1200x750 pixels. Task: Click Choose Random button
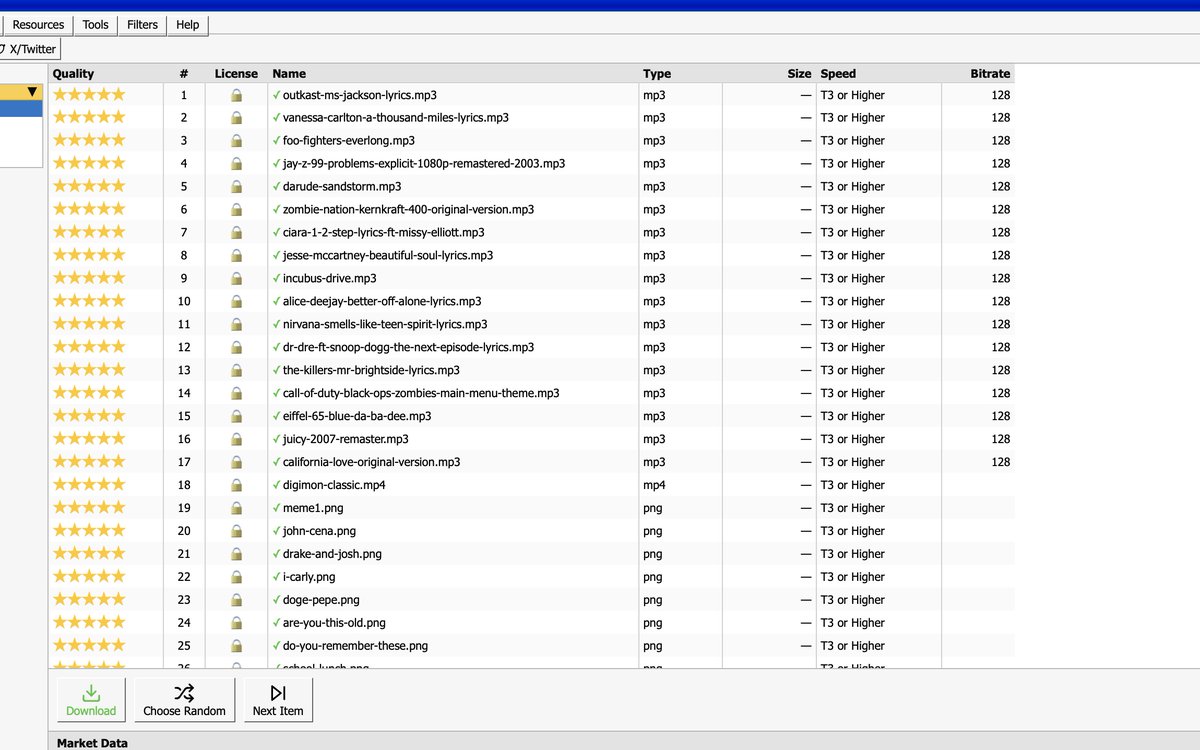(184, 699)
